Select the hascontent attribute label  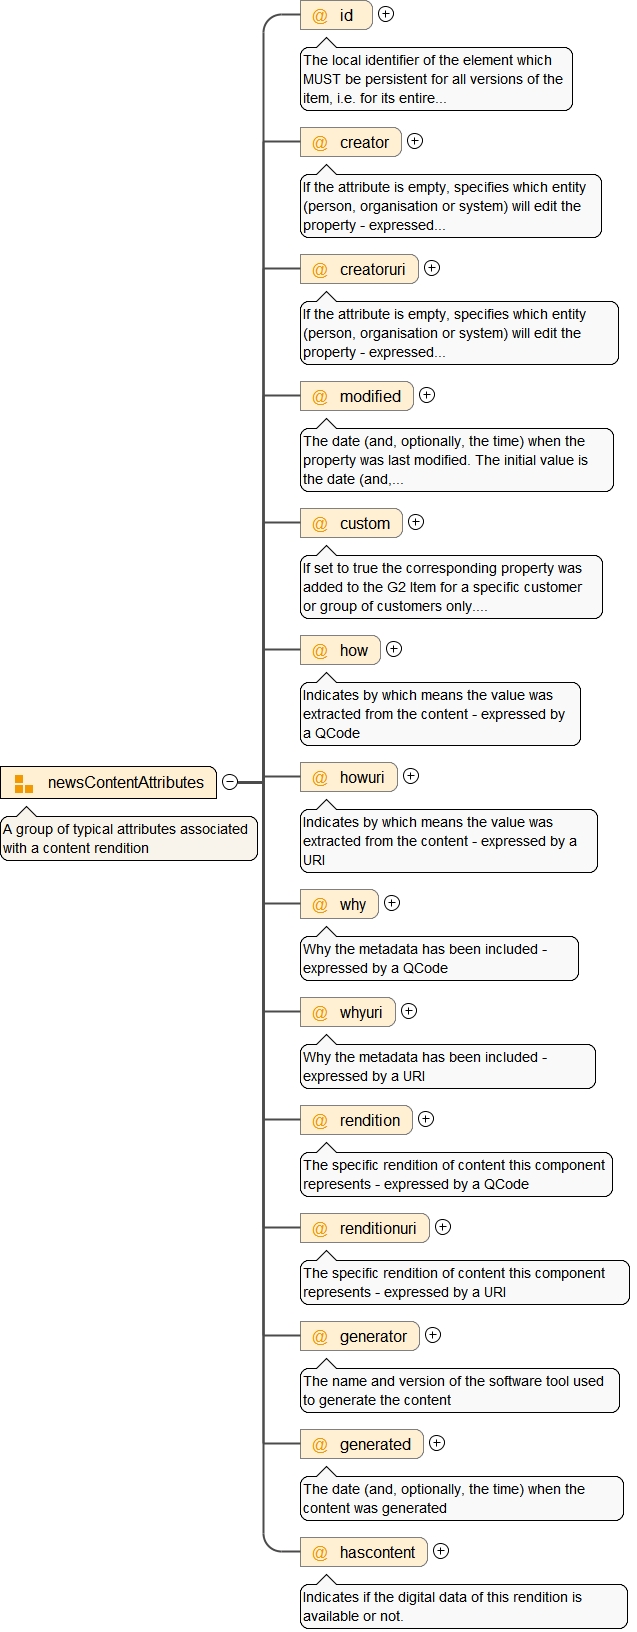[x=377, y=1552]
